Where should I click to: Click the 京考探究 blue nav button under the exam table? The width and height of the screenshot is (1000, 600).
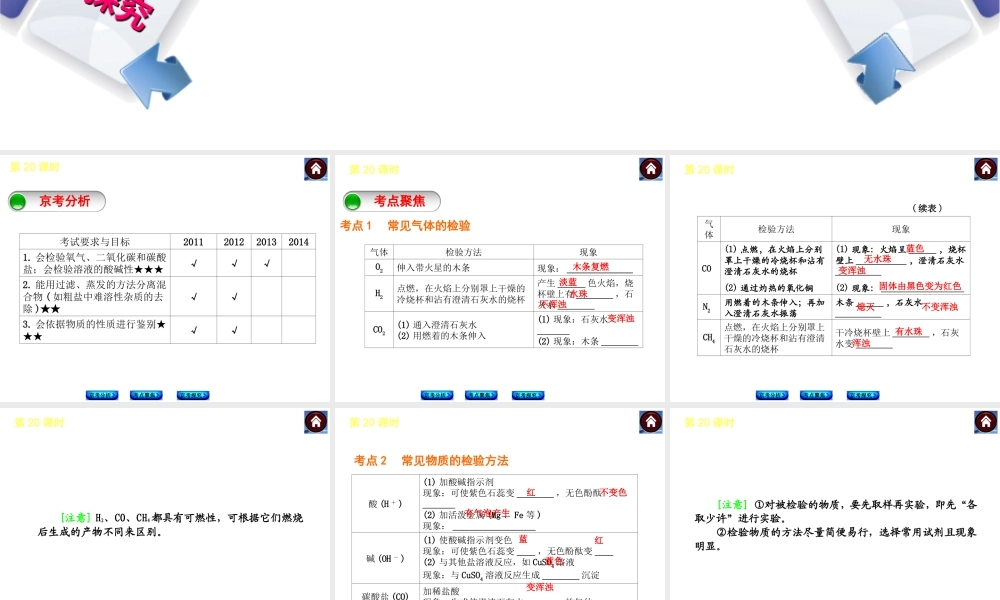(193, 395)
